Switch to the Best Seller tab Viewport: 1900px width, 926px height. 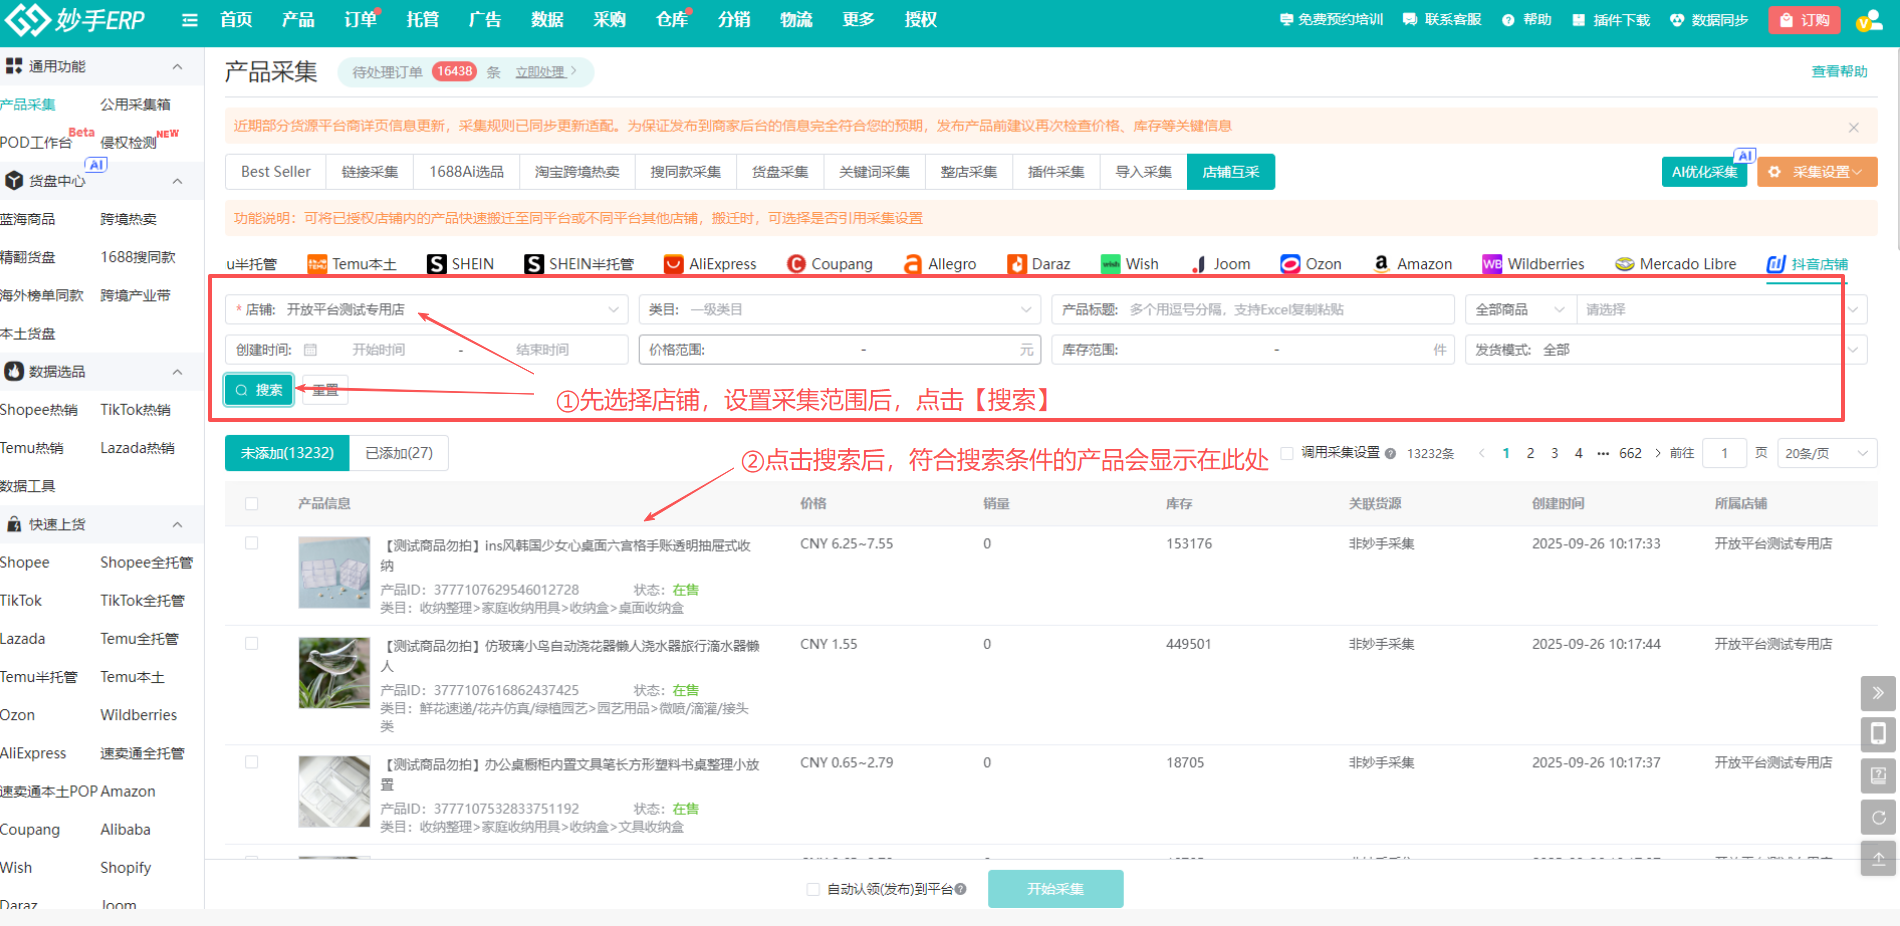276,172
